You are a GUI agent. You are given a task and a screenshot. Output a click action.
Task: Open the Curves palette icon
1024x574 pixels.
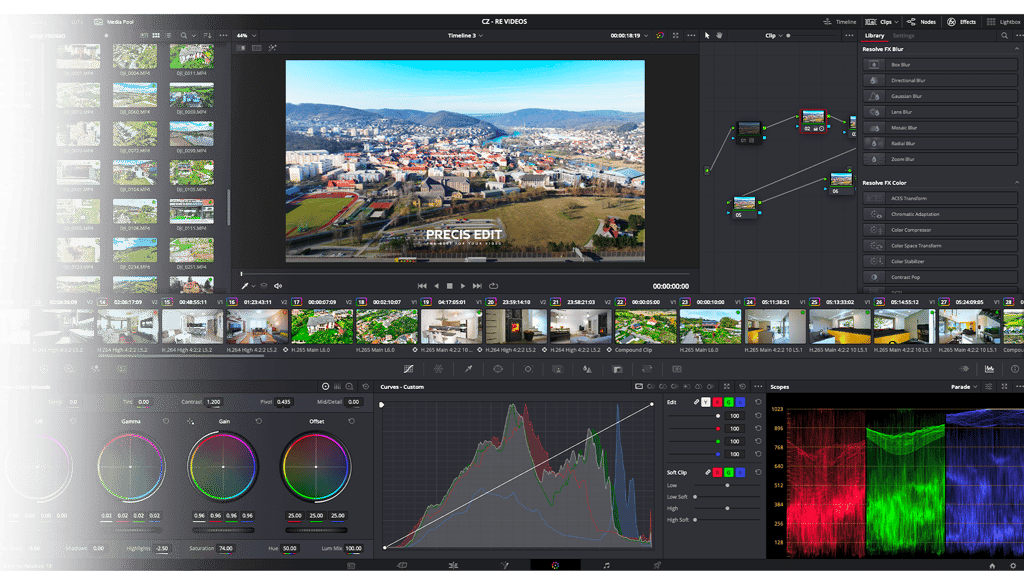[x=408, y=369]
